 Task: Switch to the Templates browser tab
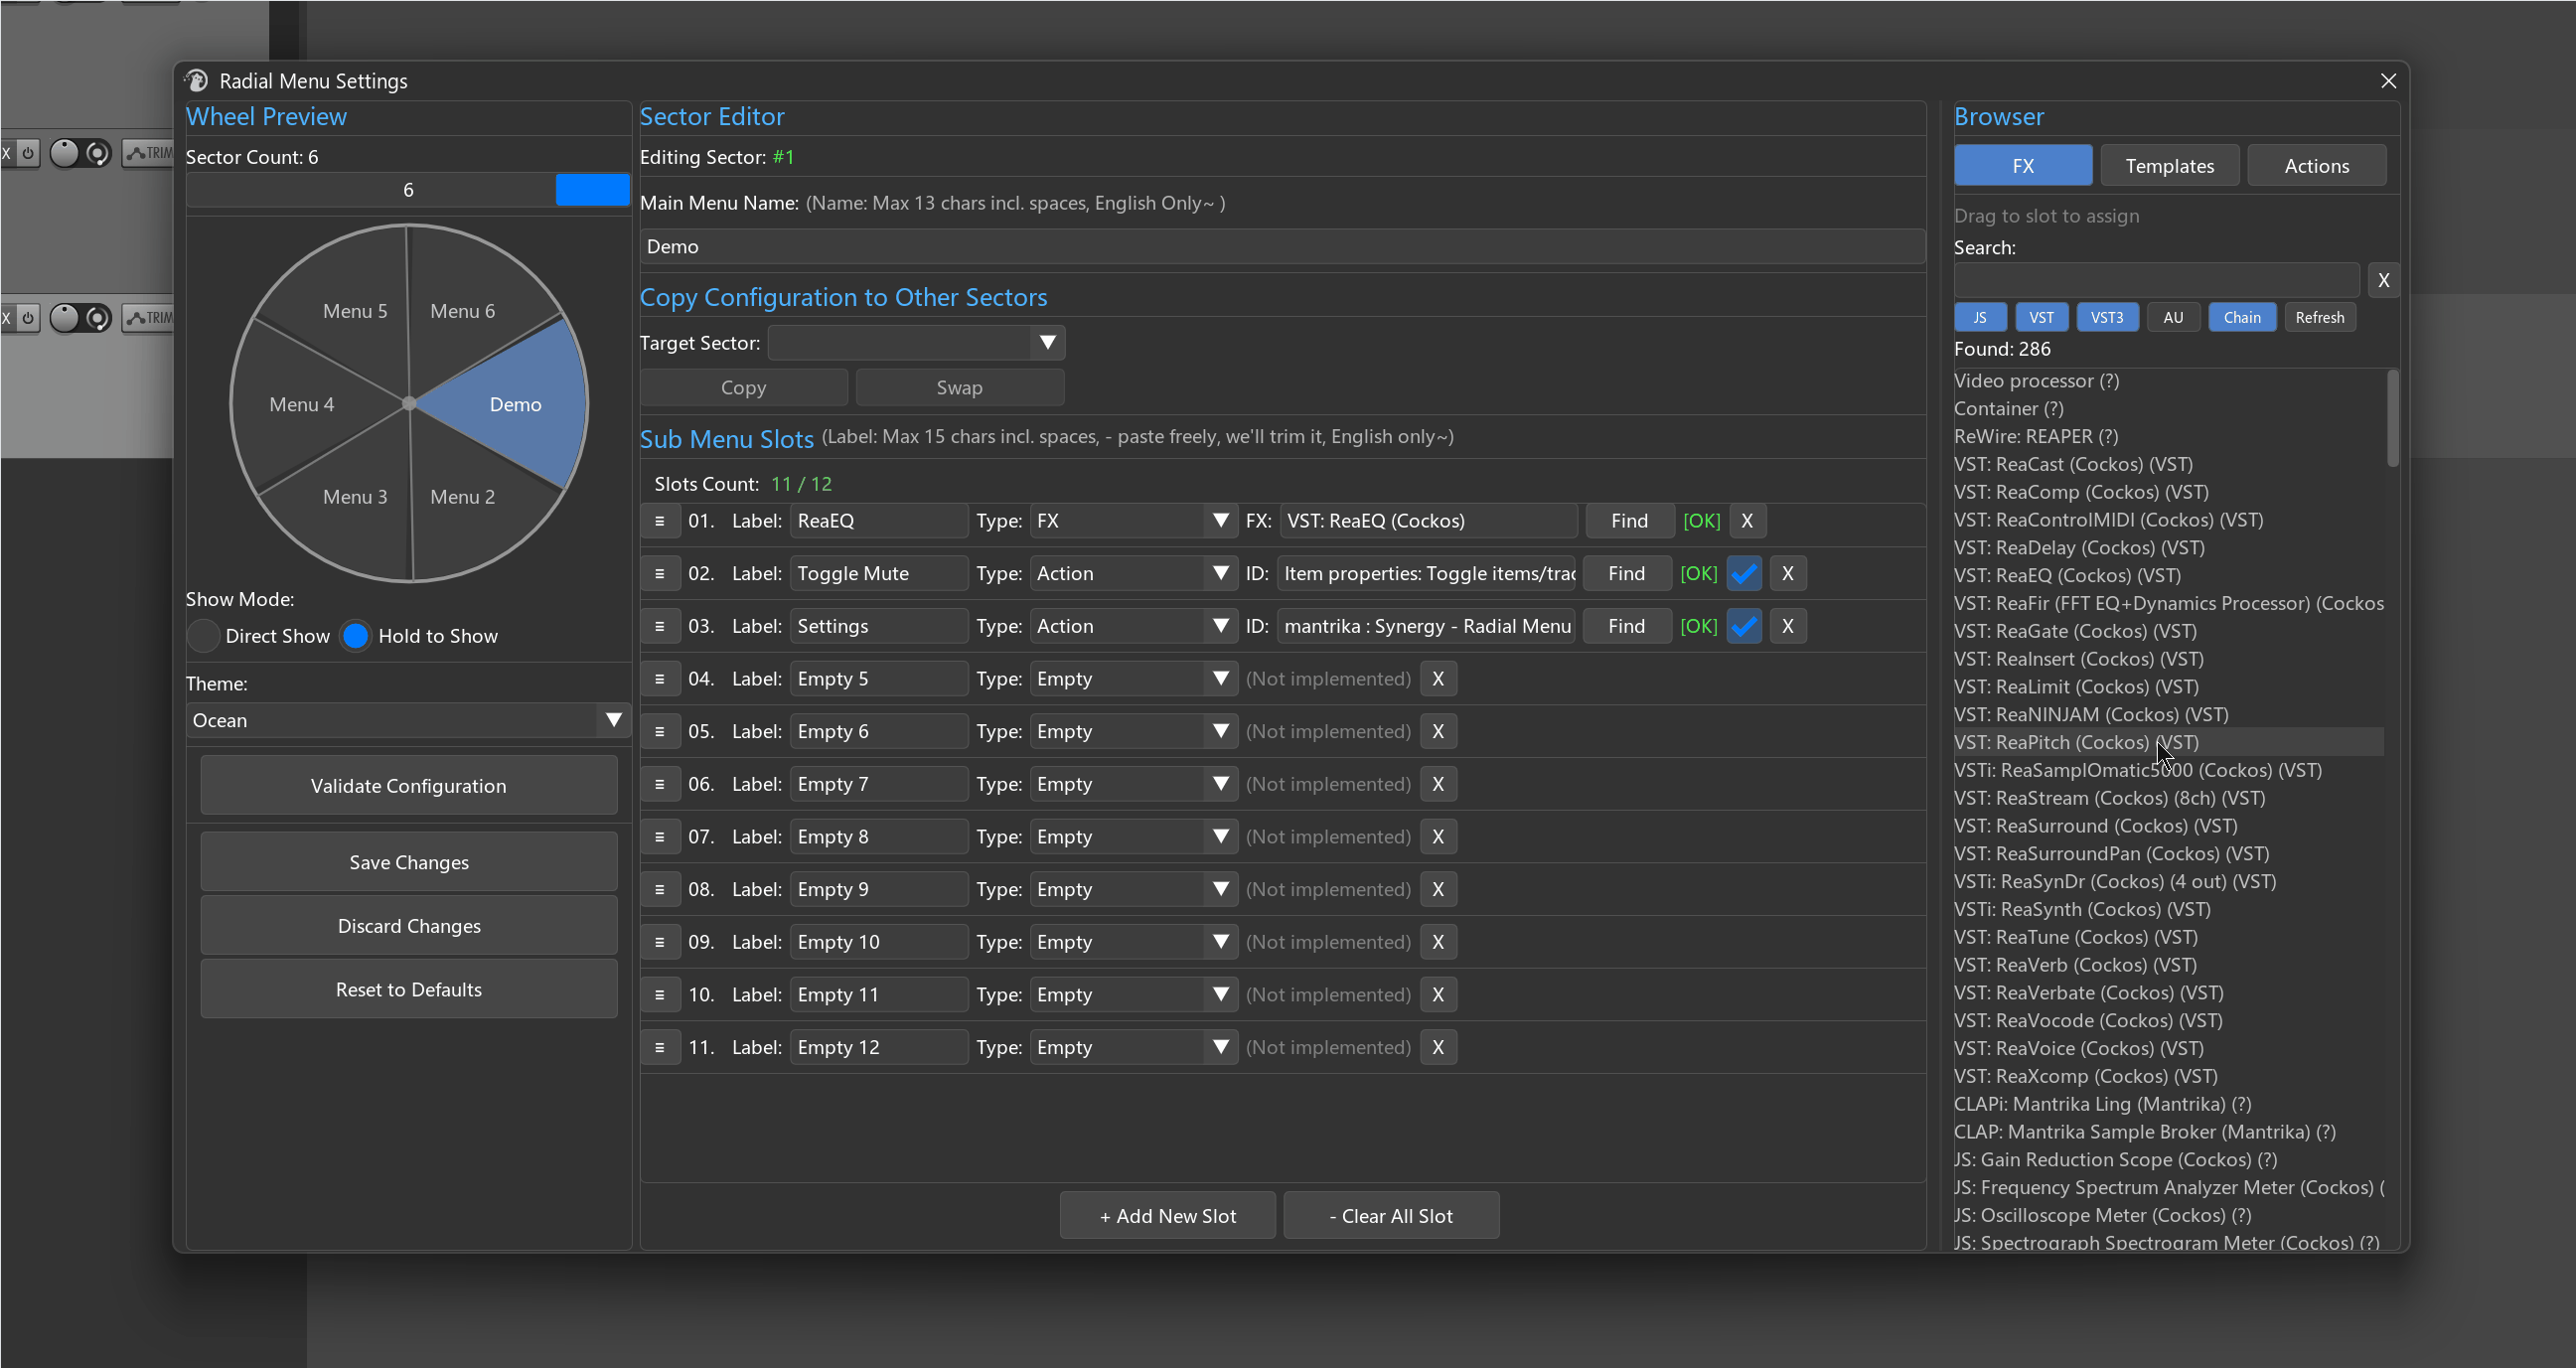click(2169, 166)
